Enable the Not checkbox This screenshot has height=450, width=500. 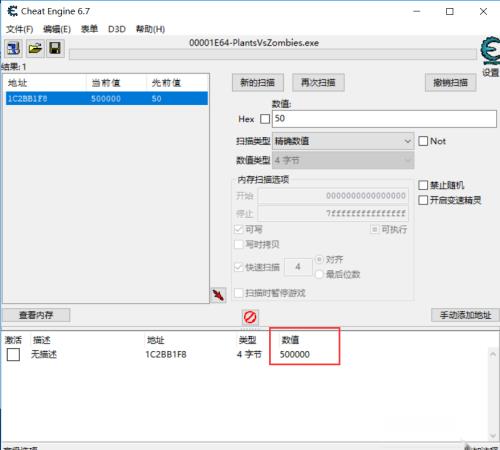[x=423, y=141]
